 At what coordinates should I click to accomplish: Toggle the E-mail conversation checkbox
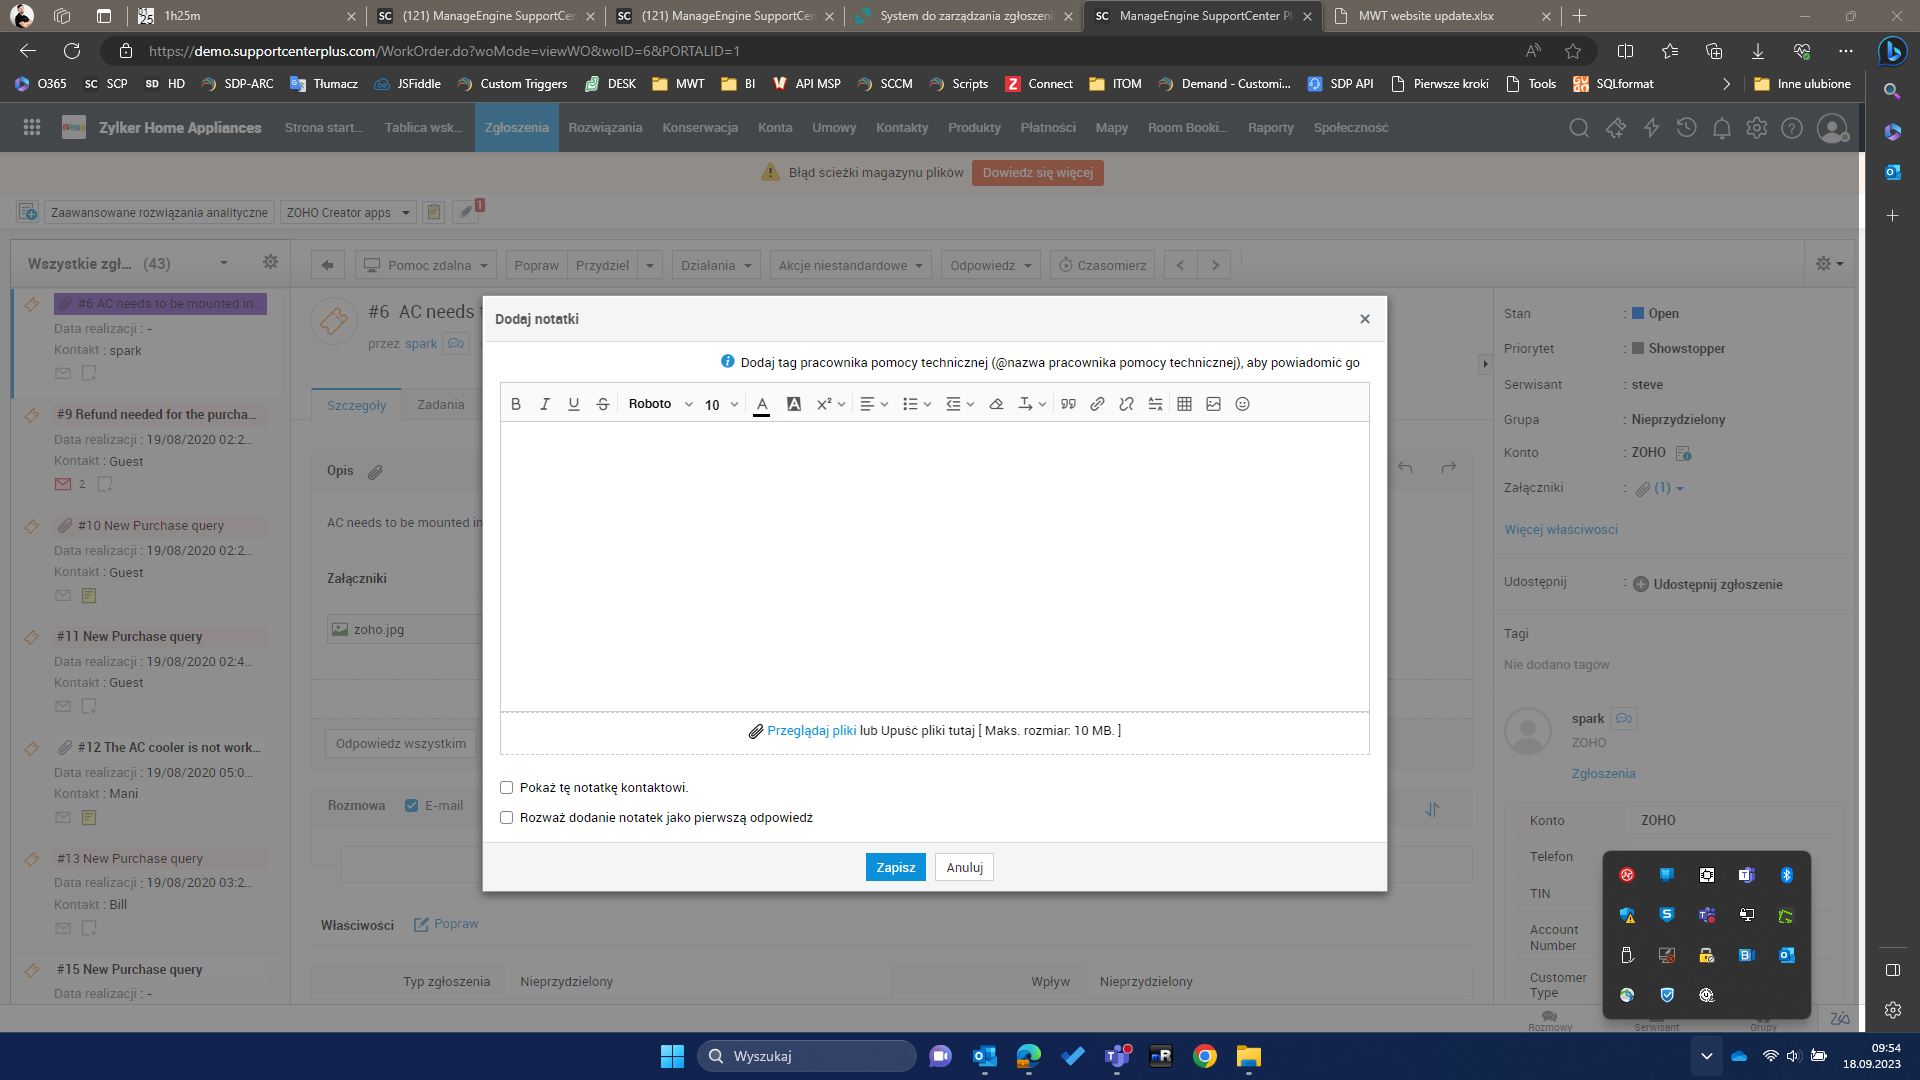[411, 806]
